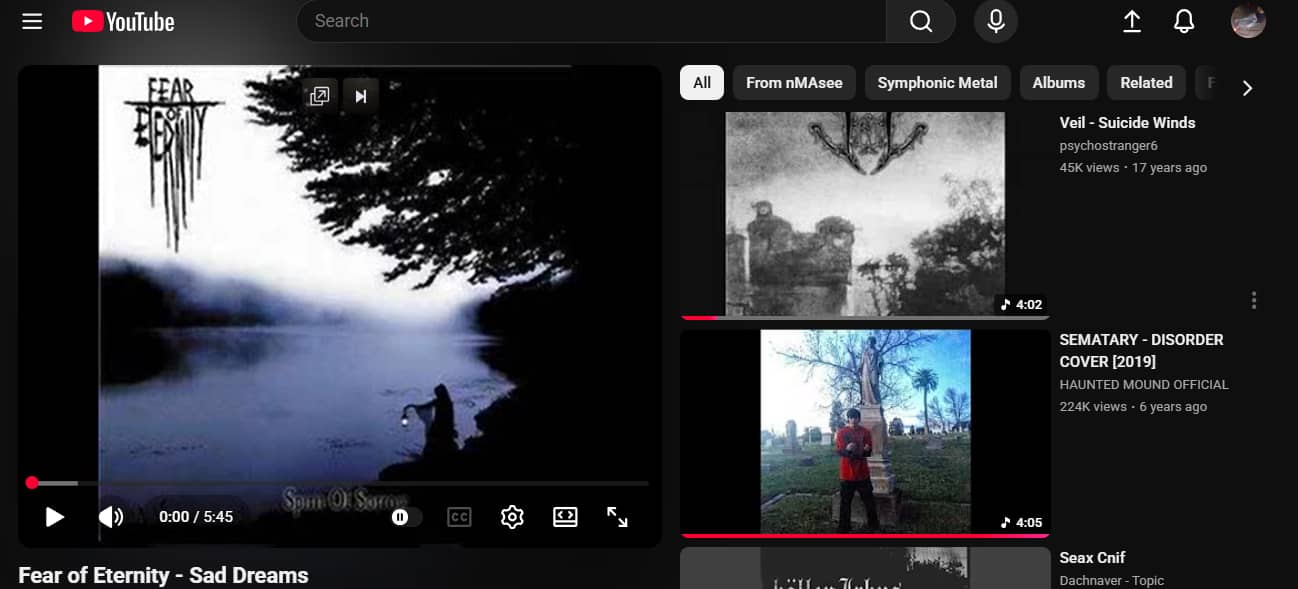Select the Related chip
The width and height of the screenshot is (1298, 589).
pyautogui.click(x=1146, y=83)
